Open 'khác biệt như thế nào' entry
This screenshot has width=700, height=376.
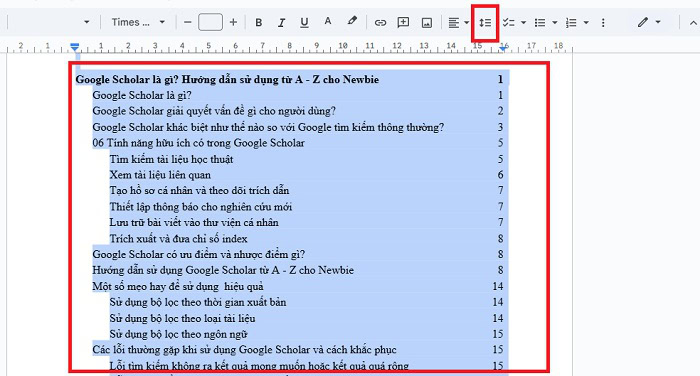pyautogui.click(x=268, y=127)
